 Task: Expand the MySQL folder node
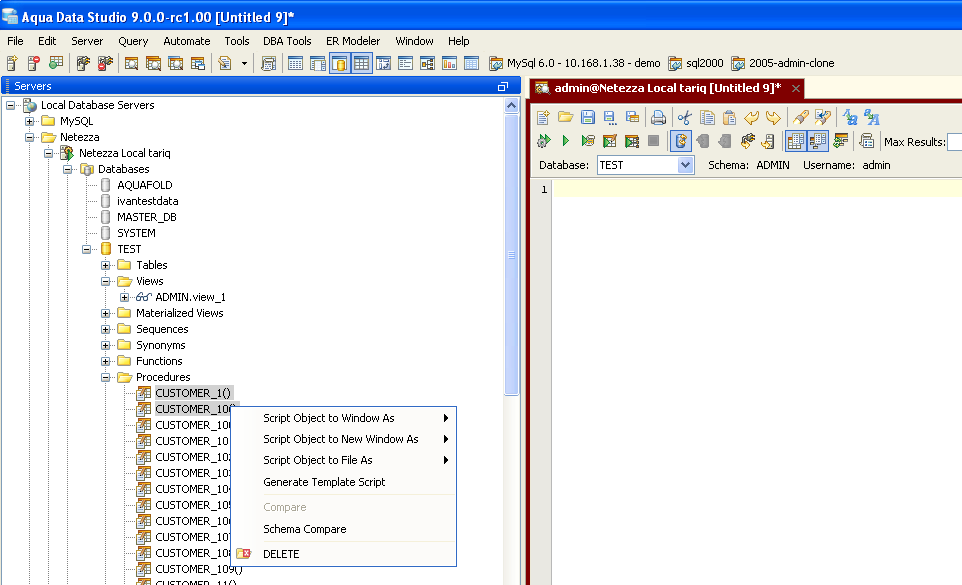[x=29, y=121]
